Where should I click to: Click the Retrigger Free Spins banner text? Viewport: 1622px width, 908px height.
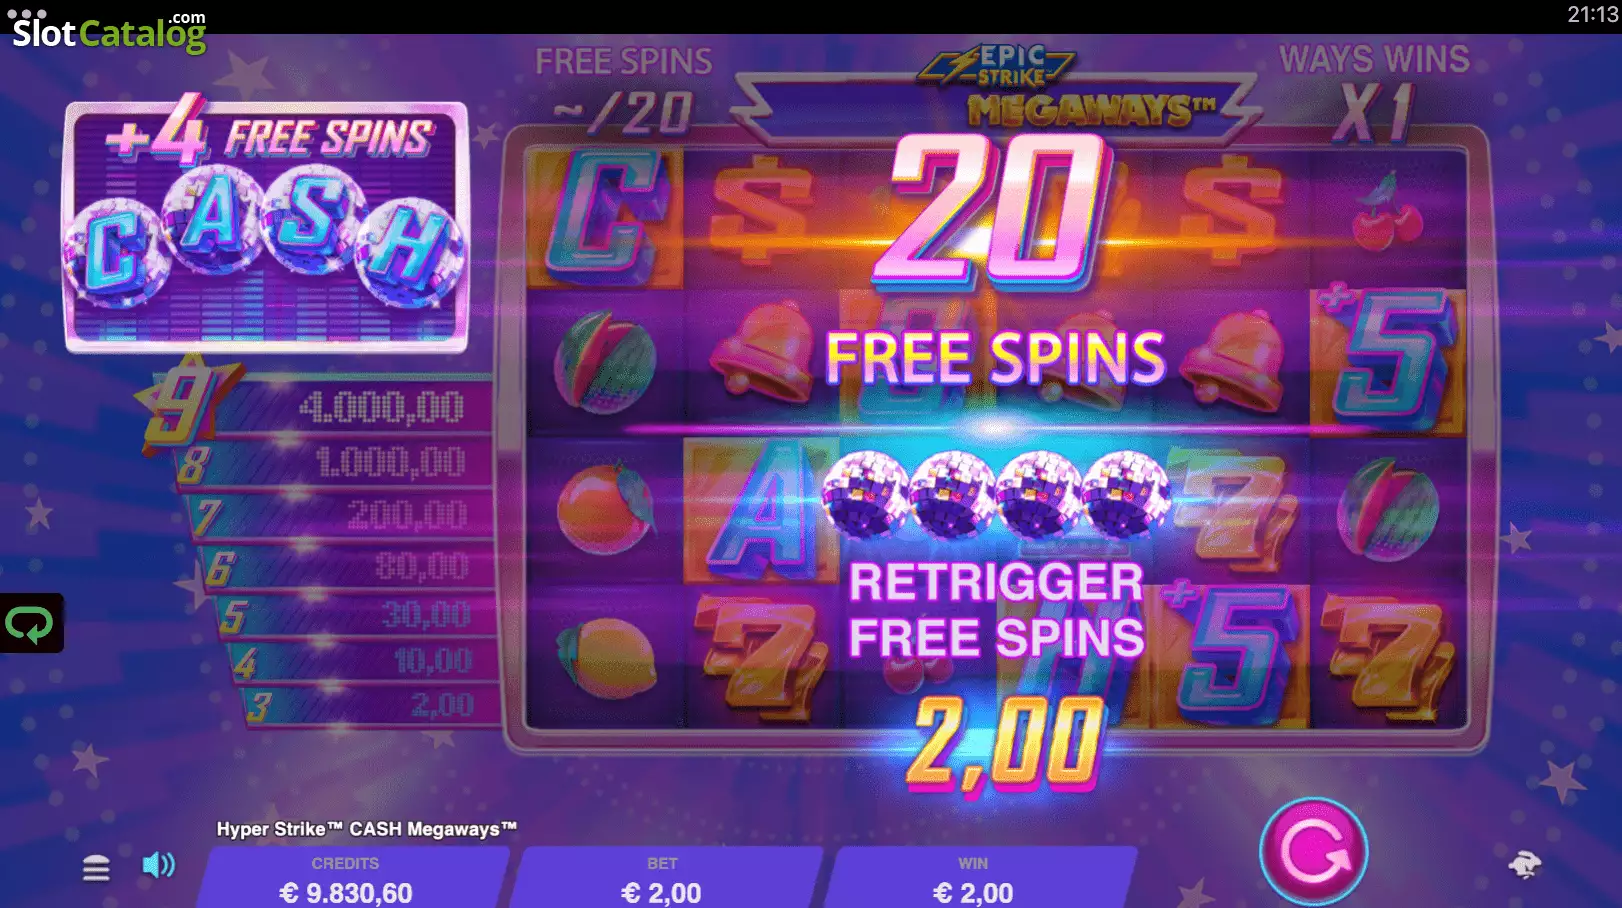[996, 610]
